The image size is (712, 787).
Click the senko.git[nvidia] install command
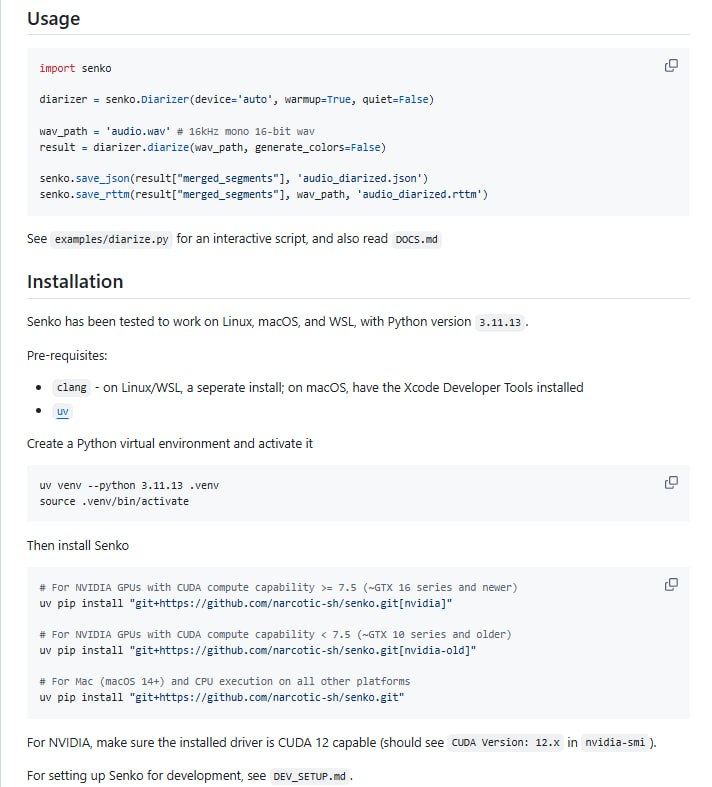click(246, 603)
